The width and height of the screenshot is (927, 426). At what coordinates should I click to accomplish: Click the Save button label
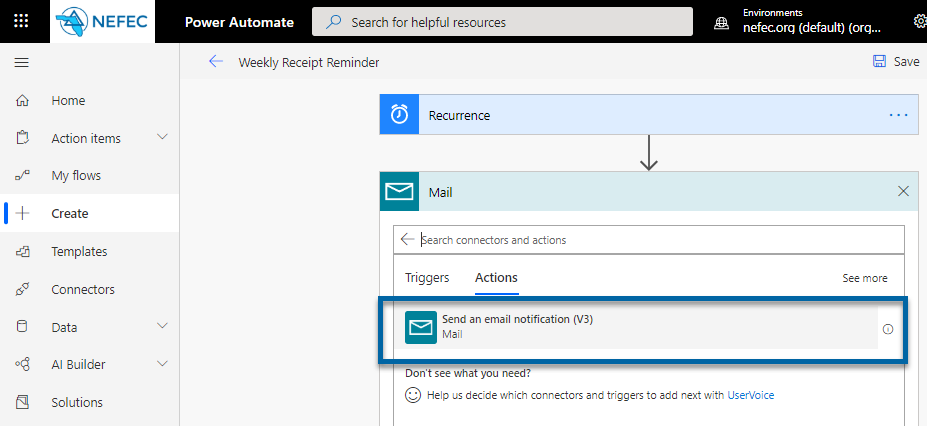click(906, 61)
